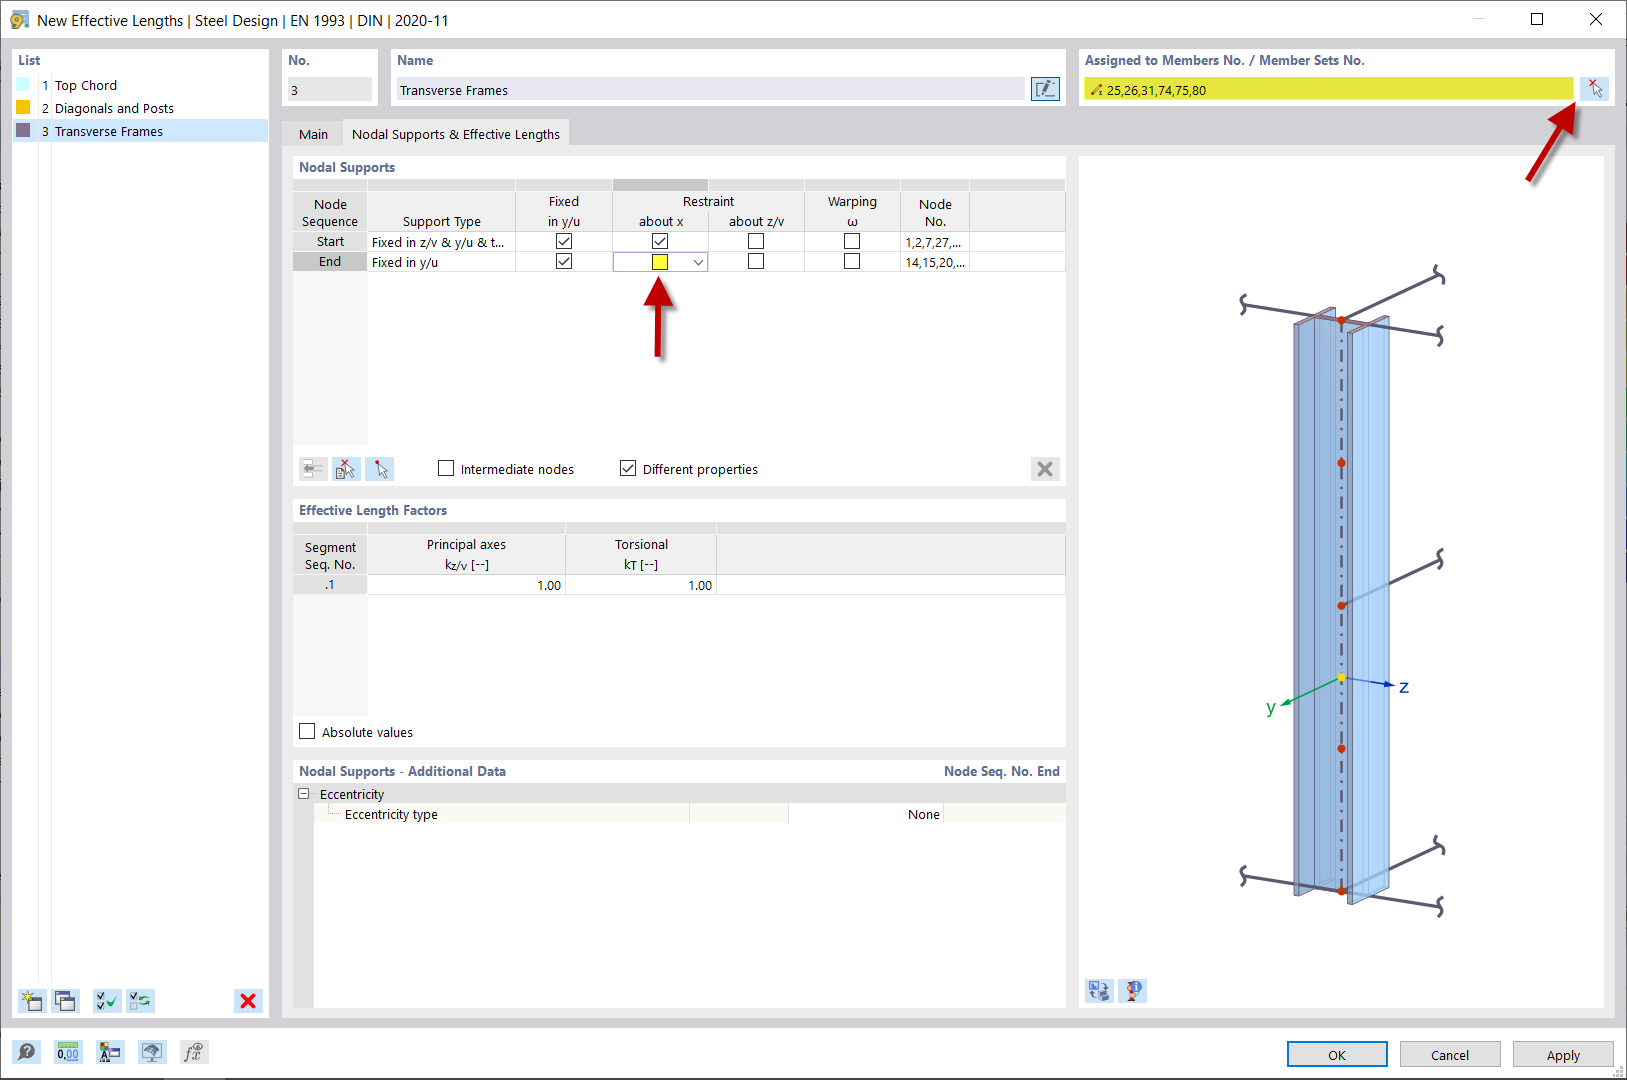Create a new effective length entry
This screenshot has width=1627, height=1080.
[31, 1001]
